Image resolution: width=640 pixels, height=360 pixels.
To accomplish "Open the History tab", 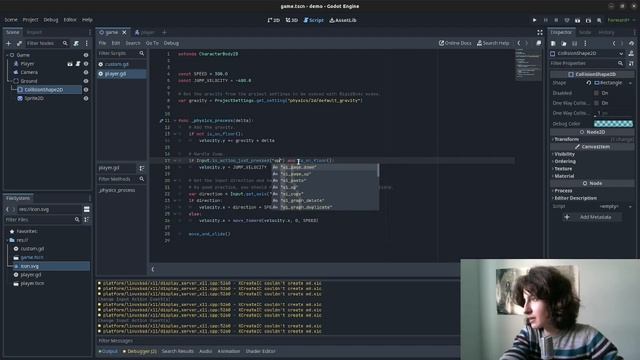I will pyautogui.click(x=606, y=32).
